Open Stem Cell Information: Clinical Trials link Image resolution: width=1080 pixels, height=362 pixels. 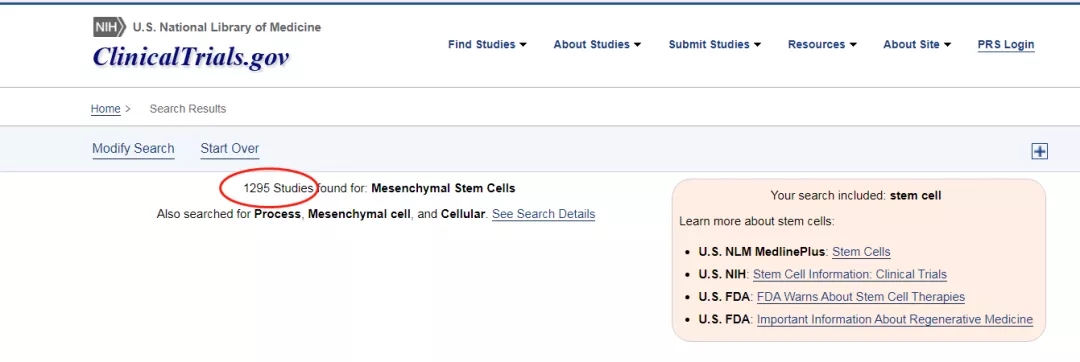(x=850, y=275)
